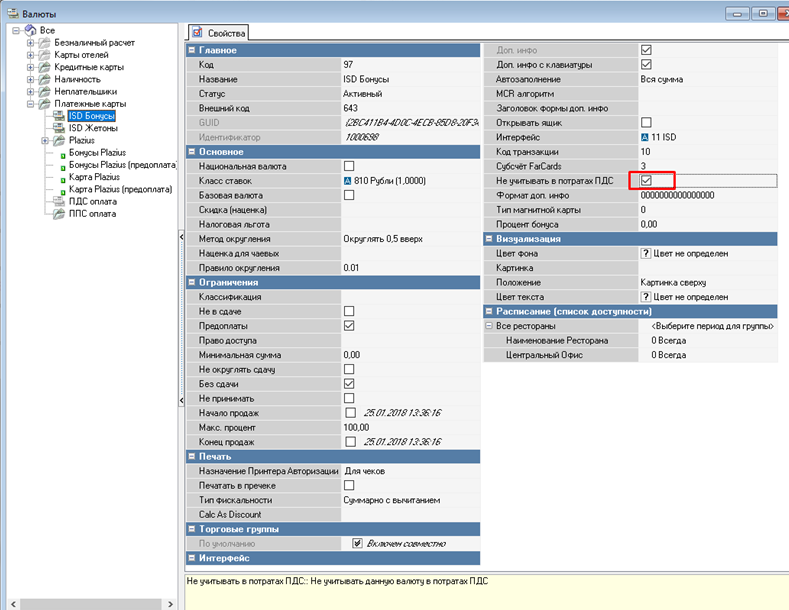The image size is (789, 610).
Task: Click the ПДС оплата currency icon
Action: pos(58,201)
